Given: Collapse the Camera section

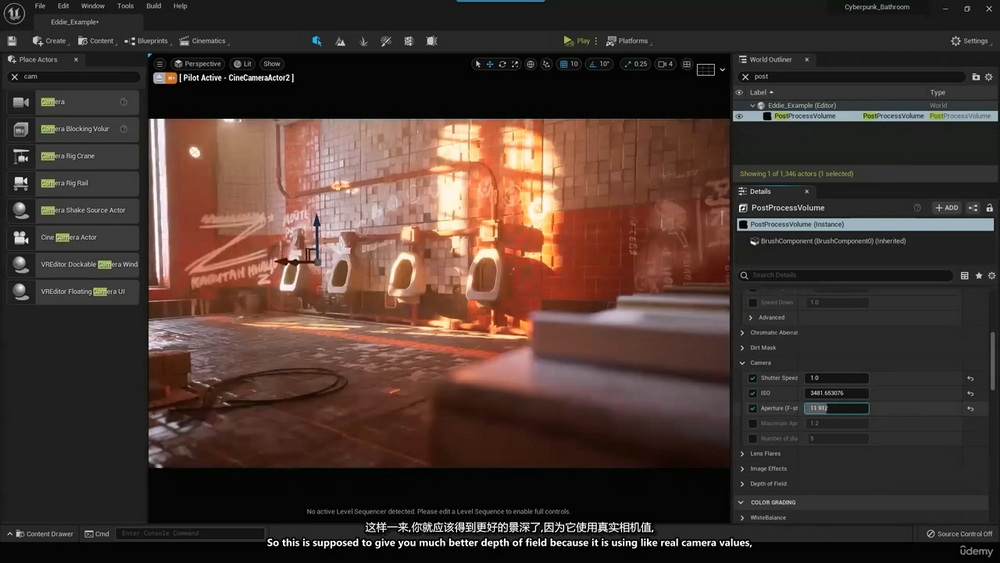Looking at the screenshot, I should coord(742,363).
